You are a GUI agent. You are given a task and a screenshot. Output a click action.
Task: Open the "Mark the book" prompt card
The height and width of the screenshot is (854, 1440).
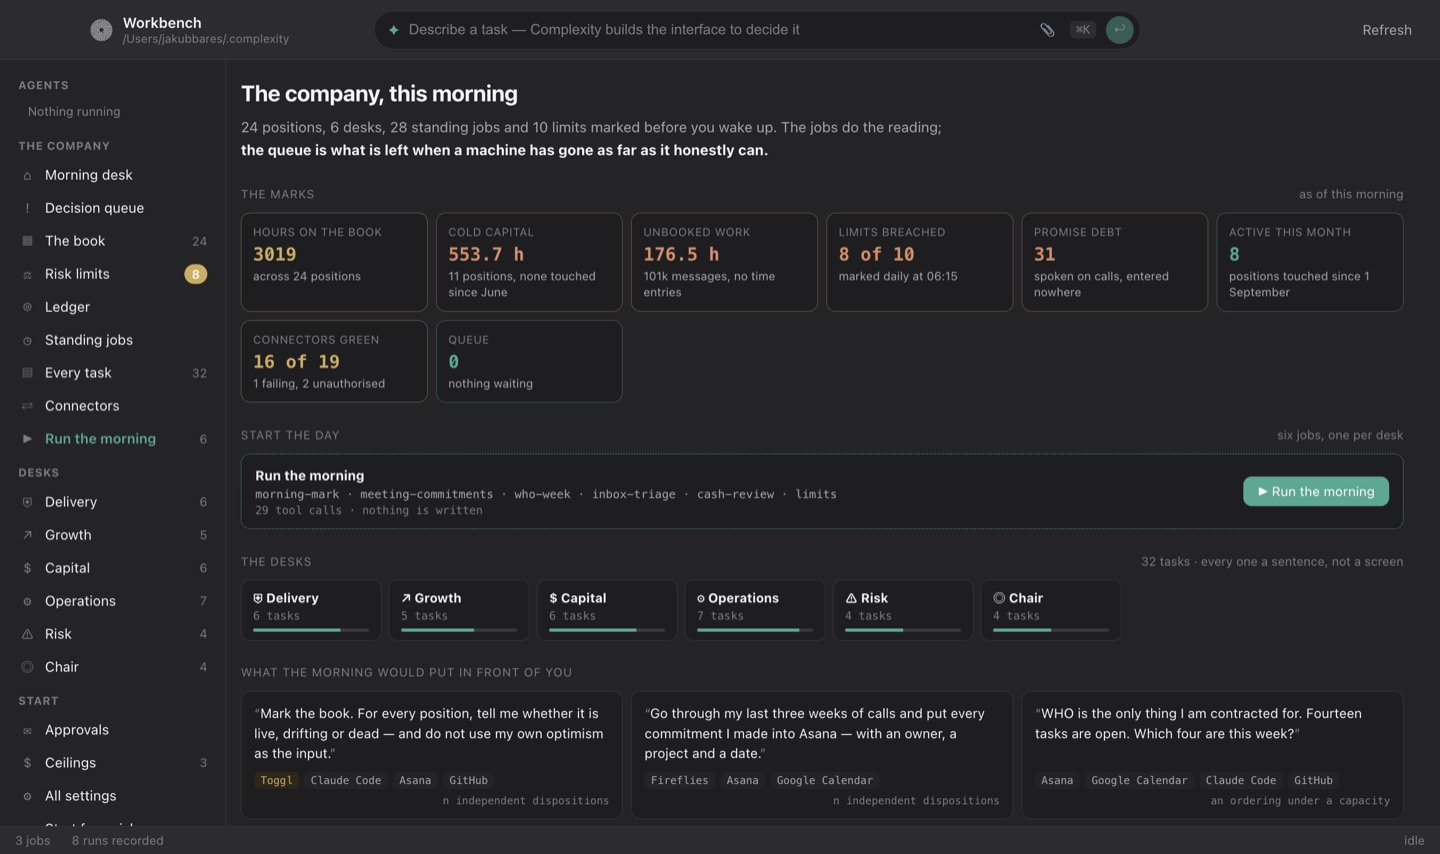pos(431,755)
